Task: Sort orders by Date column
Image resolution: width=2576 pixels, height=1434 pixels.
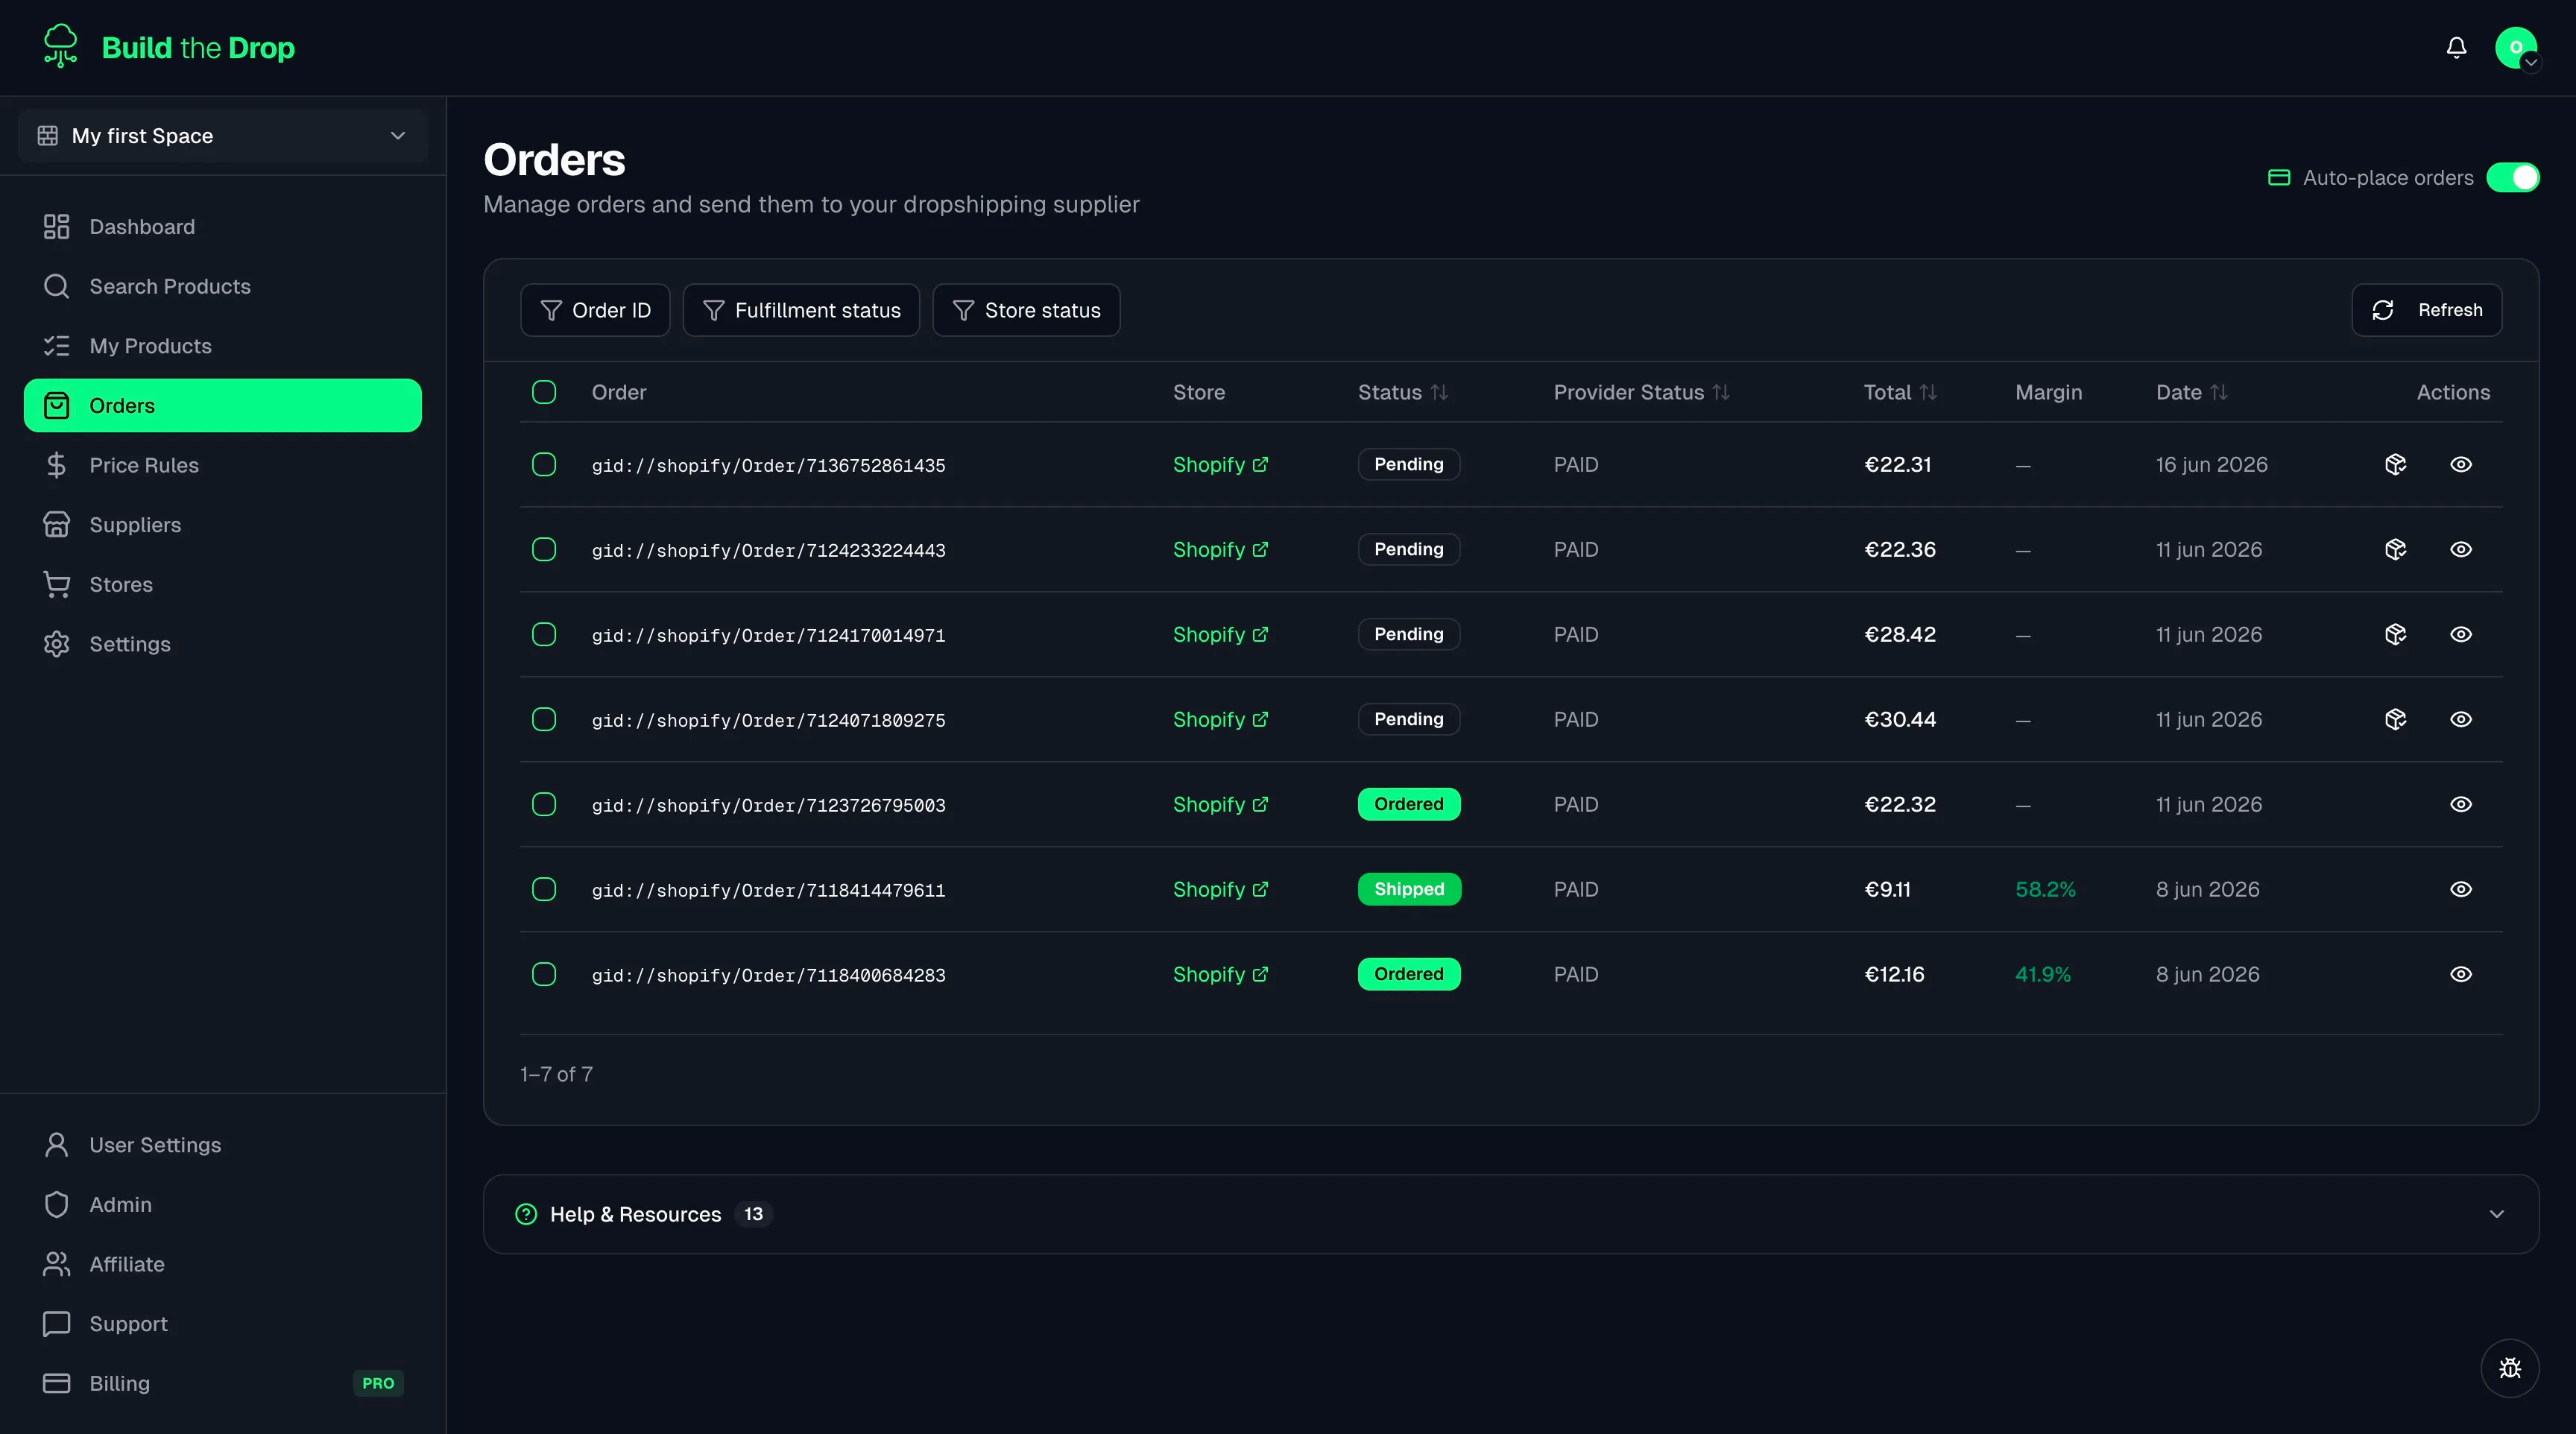Action: [x=2191, y=393]
